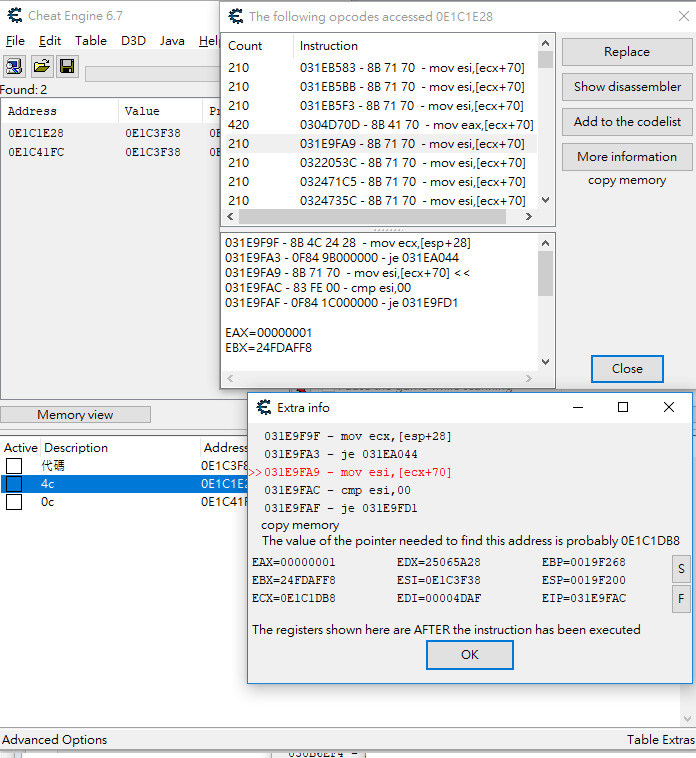This screenshot has width=696, height=758.
Task: Click the open process computer icon
Action: pyautogui.click(x=15, y=66)
